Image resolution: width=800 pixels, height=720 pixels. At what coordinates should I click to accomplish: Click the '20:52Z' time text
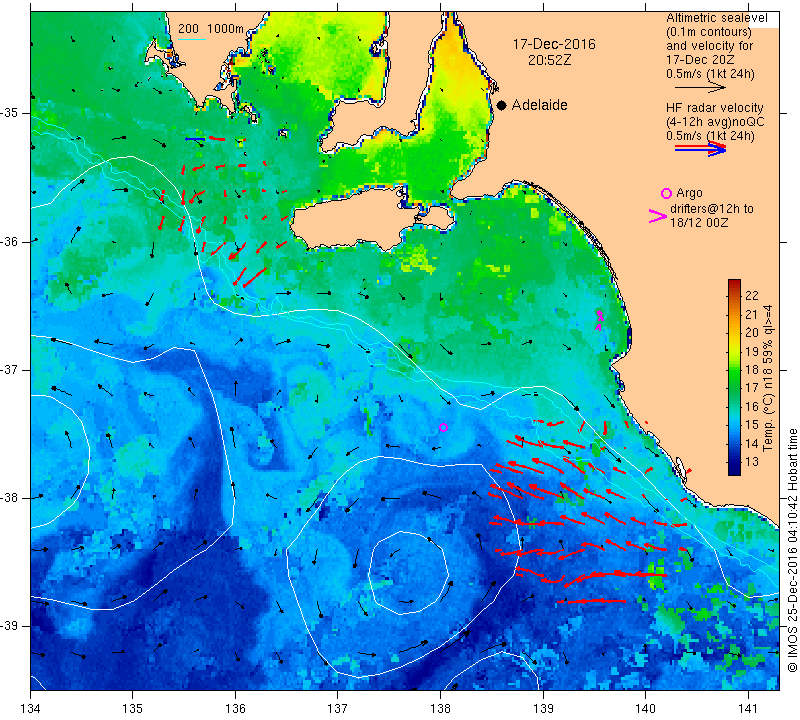click(x=549, y=60)
